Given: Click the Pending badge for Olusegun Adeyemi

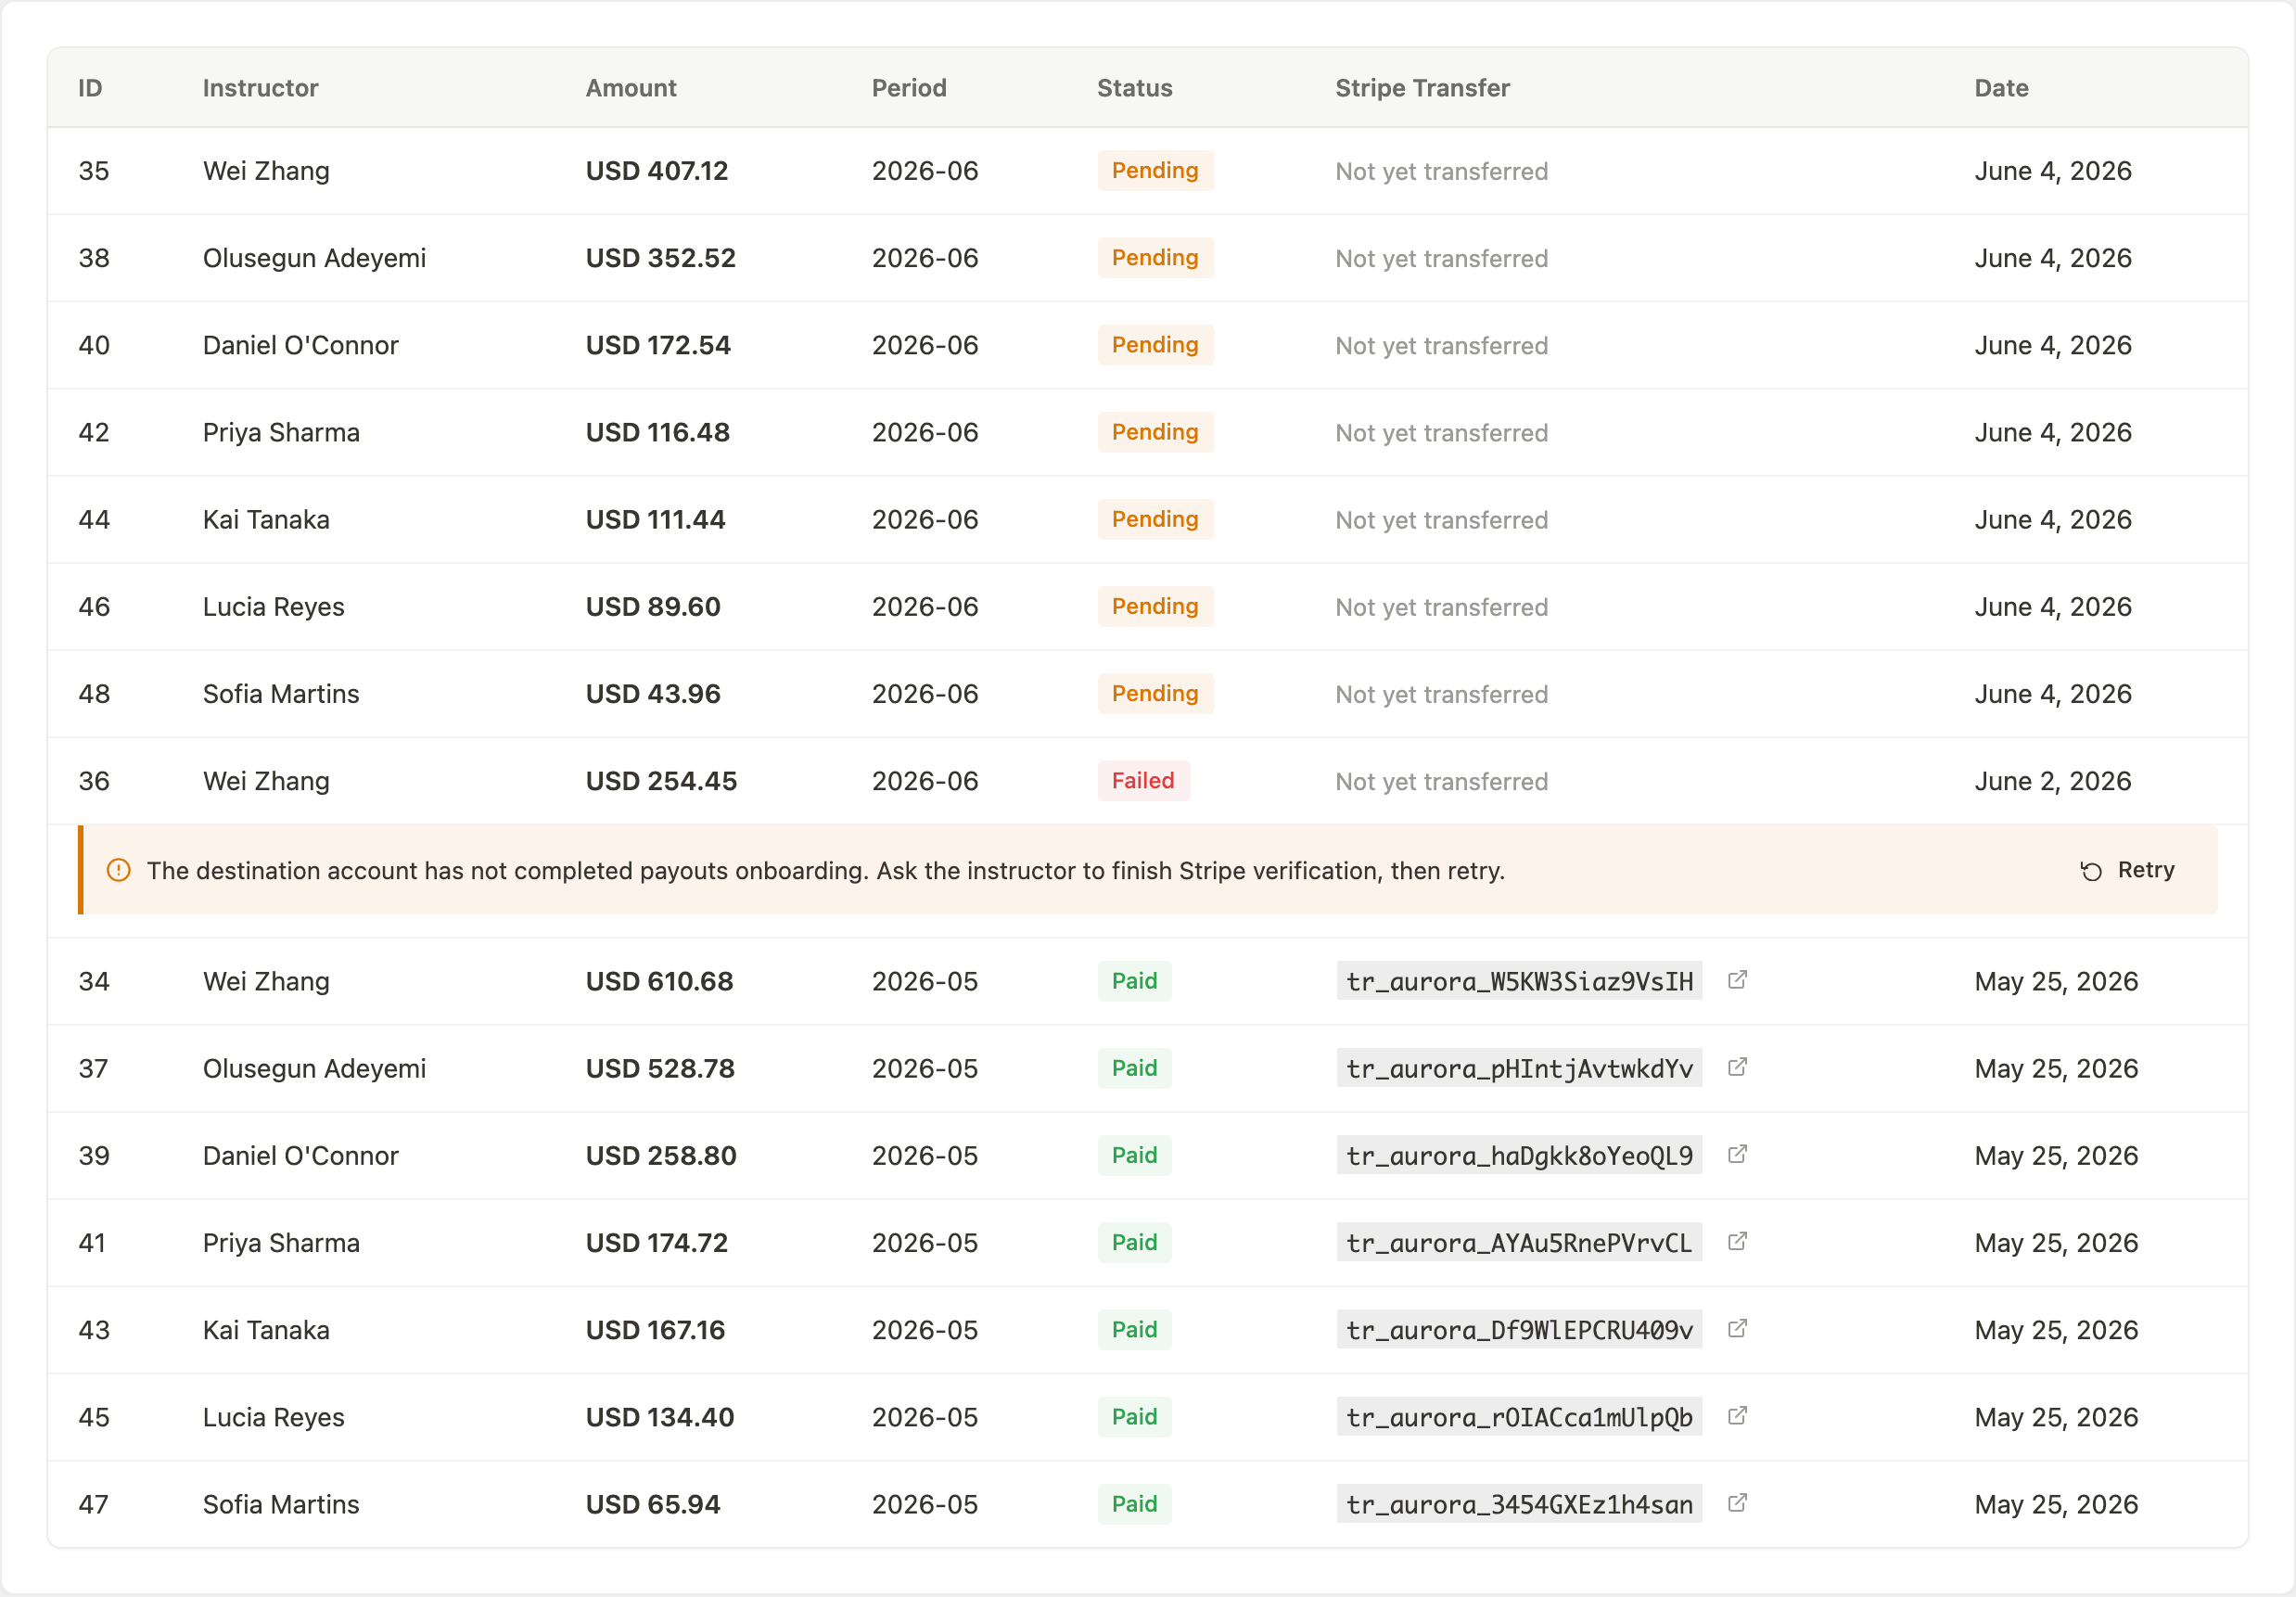Looking at the screenshot, I should pos(1155,257).
